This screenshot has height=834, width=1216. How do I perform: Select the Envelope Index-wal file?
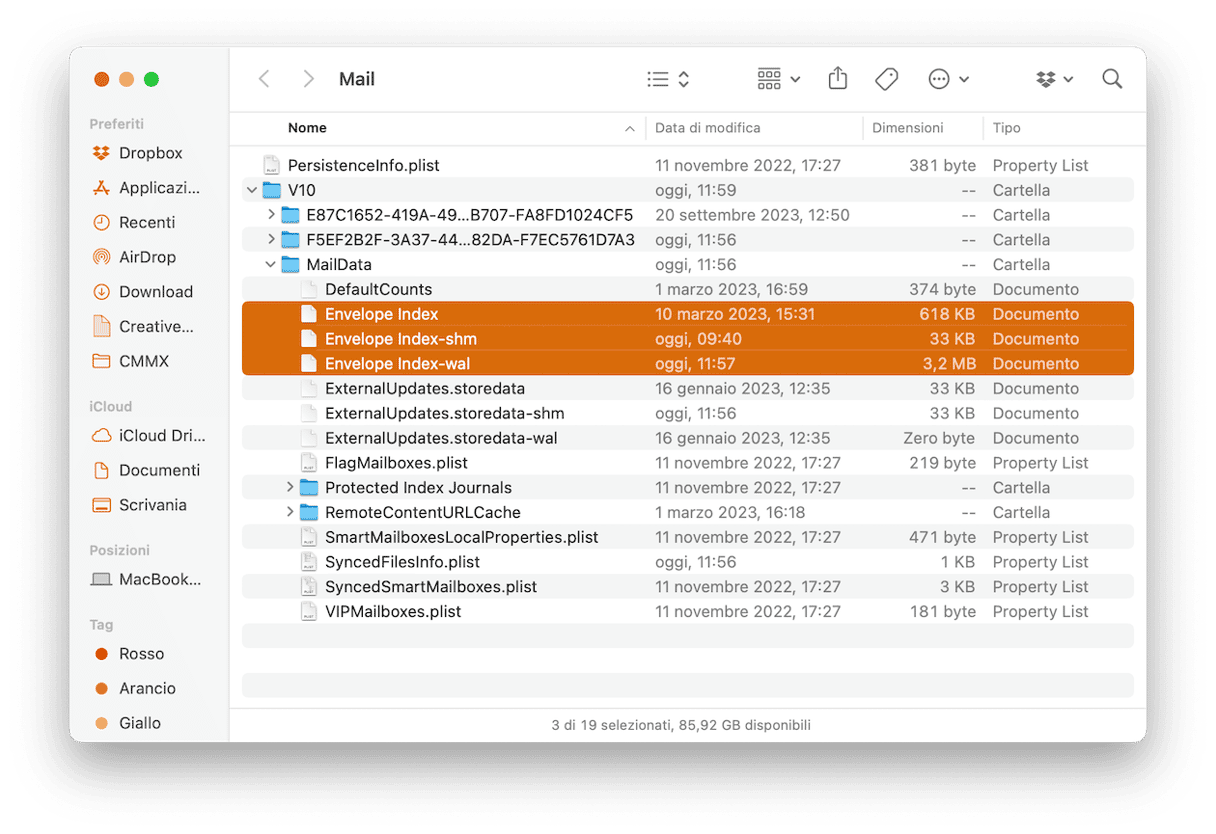click(688, 364)
